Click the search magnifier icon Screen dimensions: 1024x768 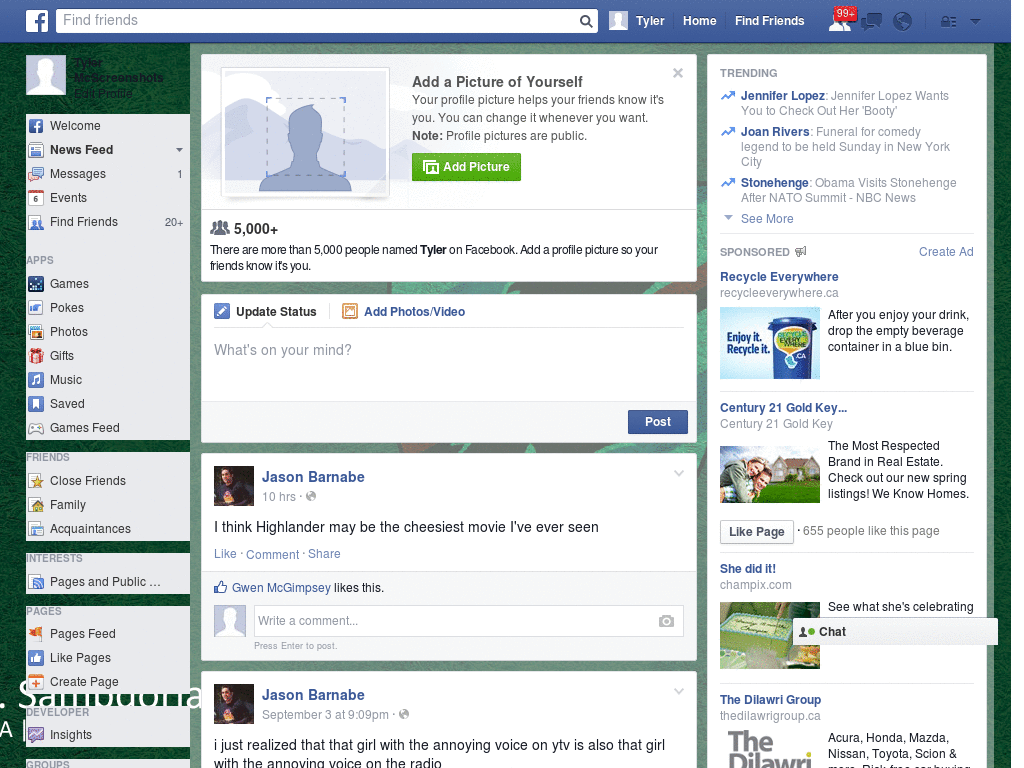pos(586,21)
